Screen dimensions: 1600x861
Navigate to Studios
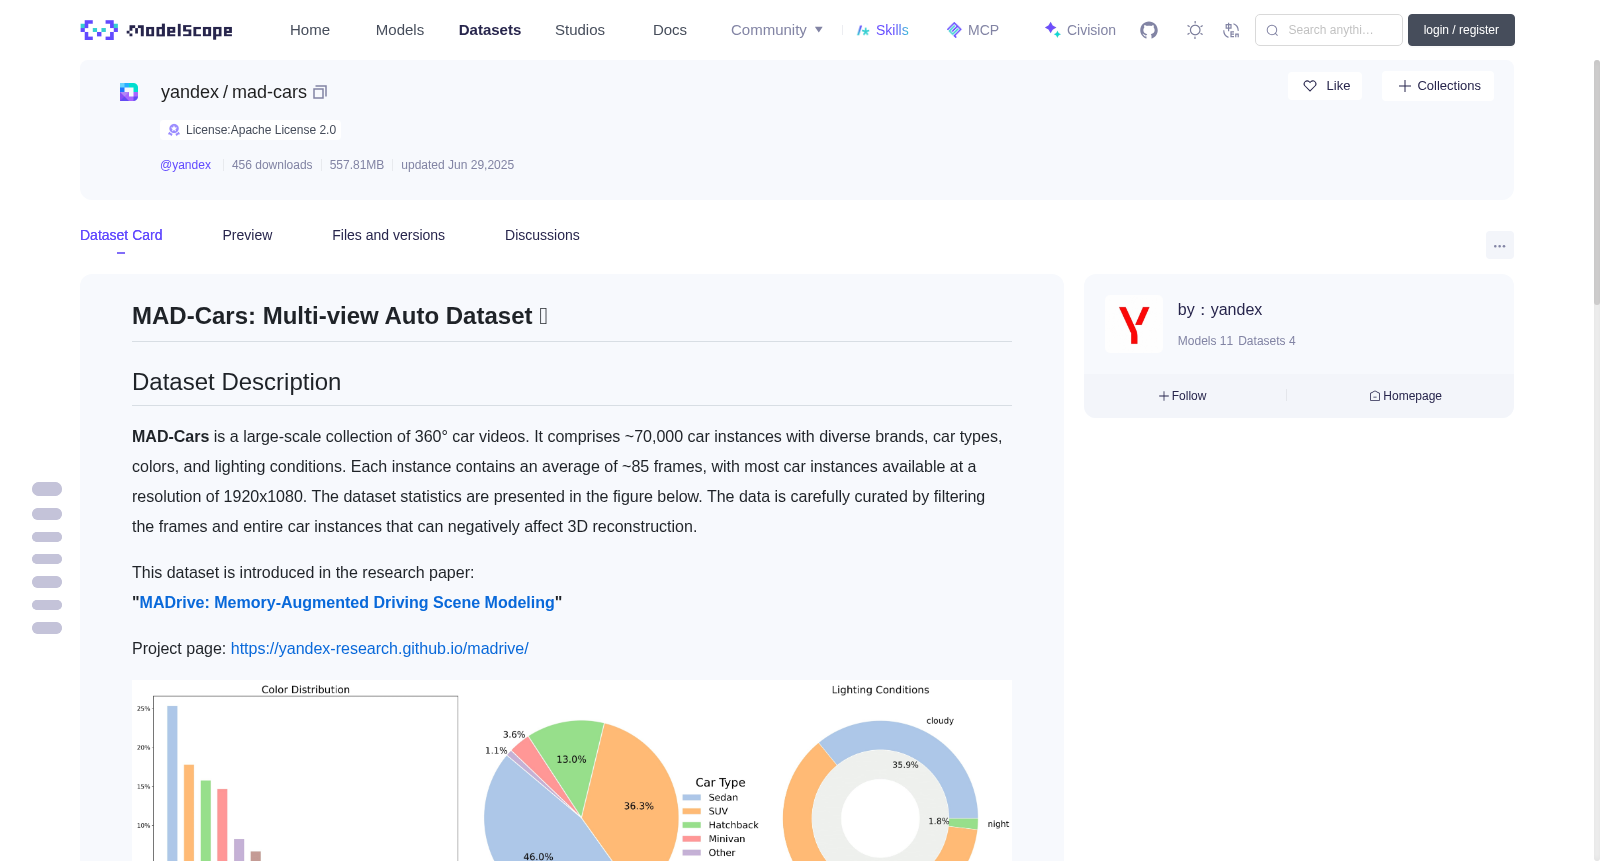pos(580,30)
